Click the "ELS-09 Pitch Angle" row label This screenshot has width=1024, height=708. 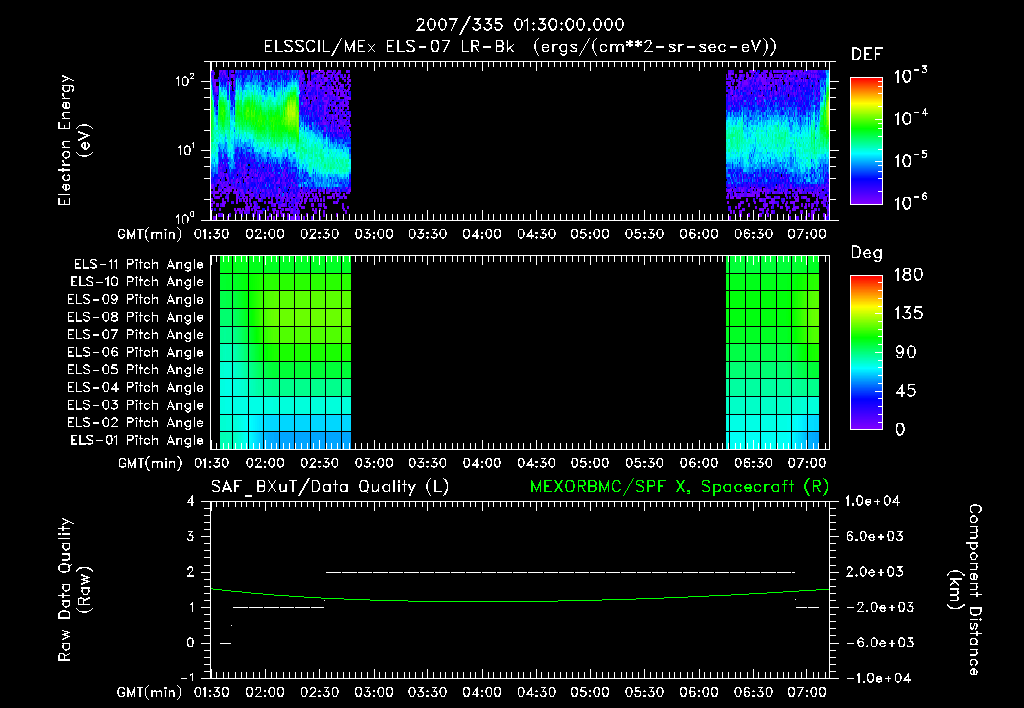pyautogui.click(x=136, y=300)
